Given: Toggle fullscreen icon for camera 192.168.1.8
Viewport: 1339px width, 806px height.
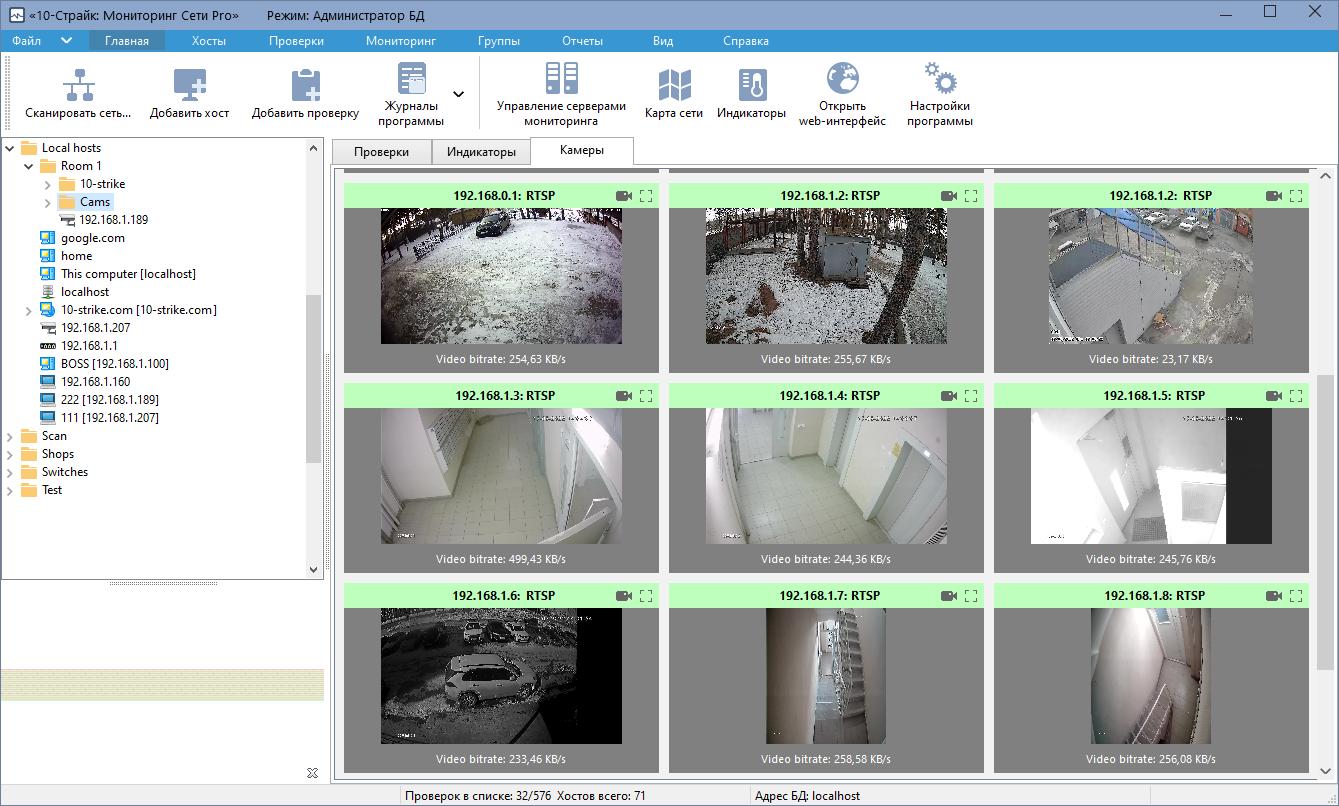Looking at the screenshot, I should coord(1296,596).
